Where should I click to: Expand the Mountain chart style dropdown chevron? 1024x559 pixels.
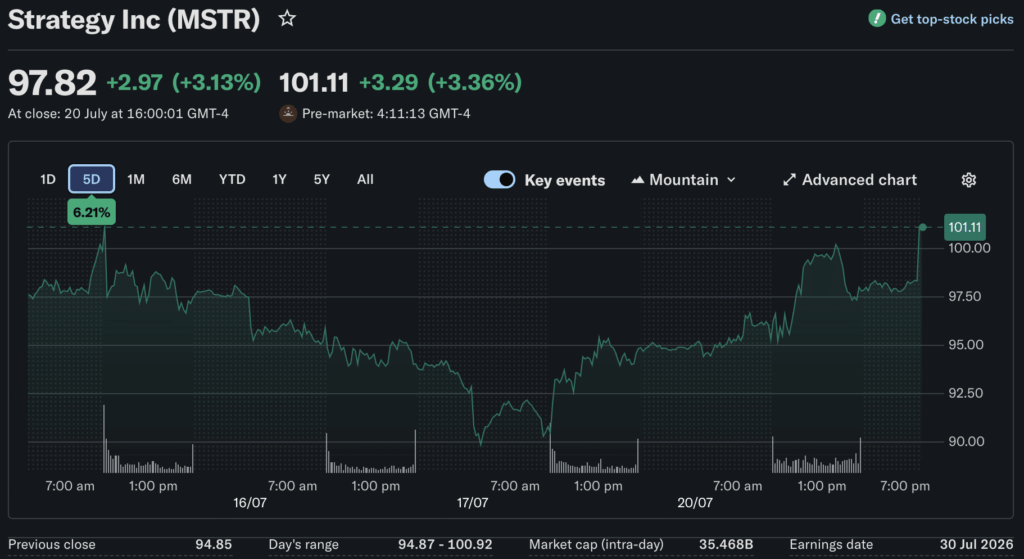tap(731, 180)
